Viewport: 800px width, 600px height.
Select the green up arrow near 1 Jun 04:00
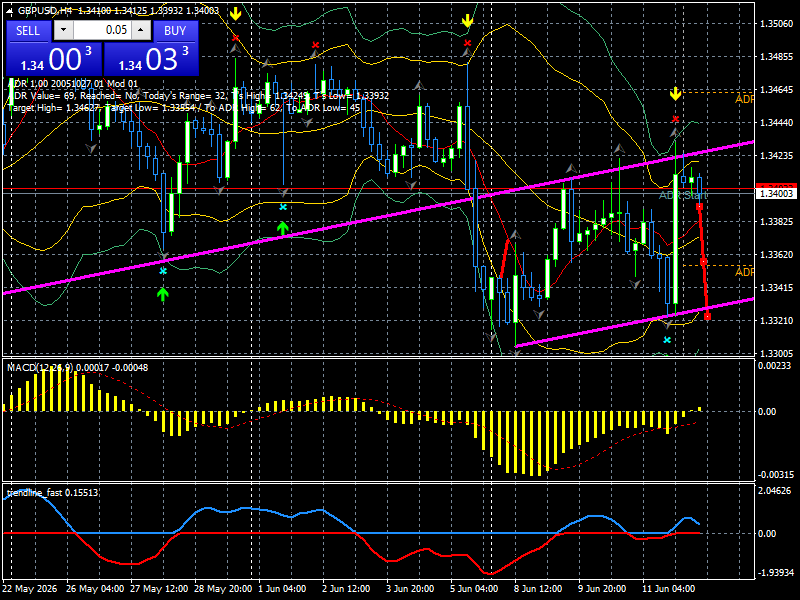pos(283,228)
